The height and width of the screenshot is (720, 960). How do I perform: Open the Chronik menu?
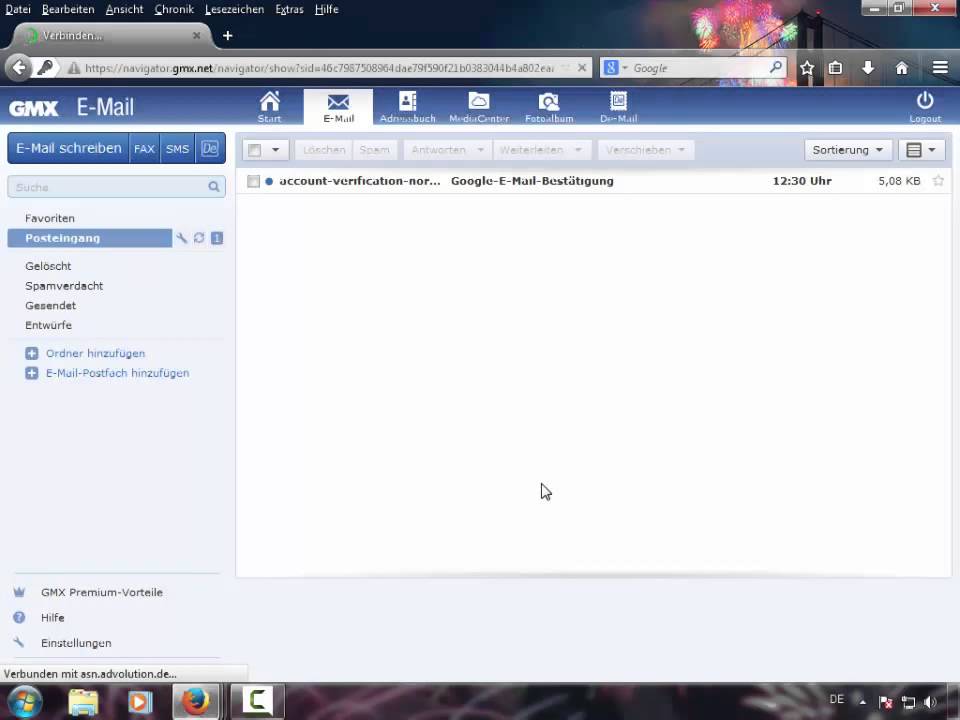pos(174,9)
